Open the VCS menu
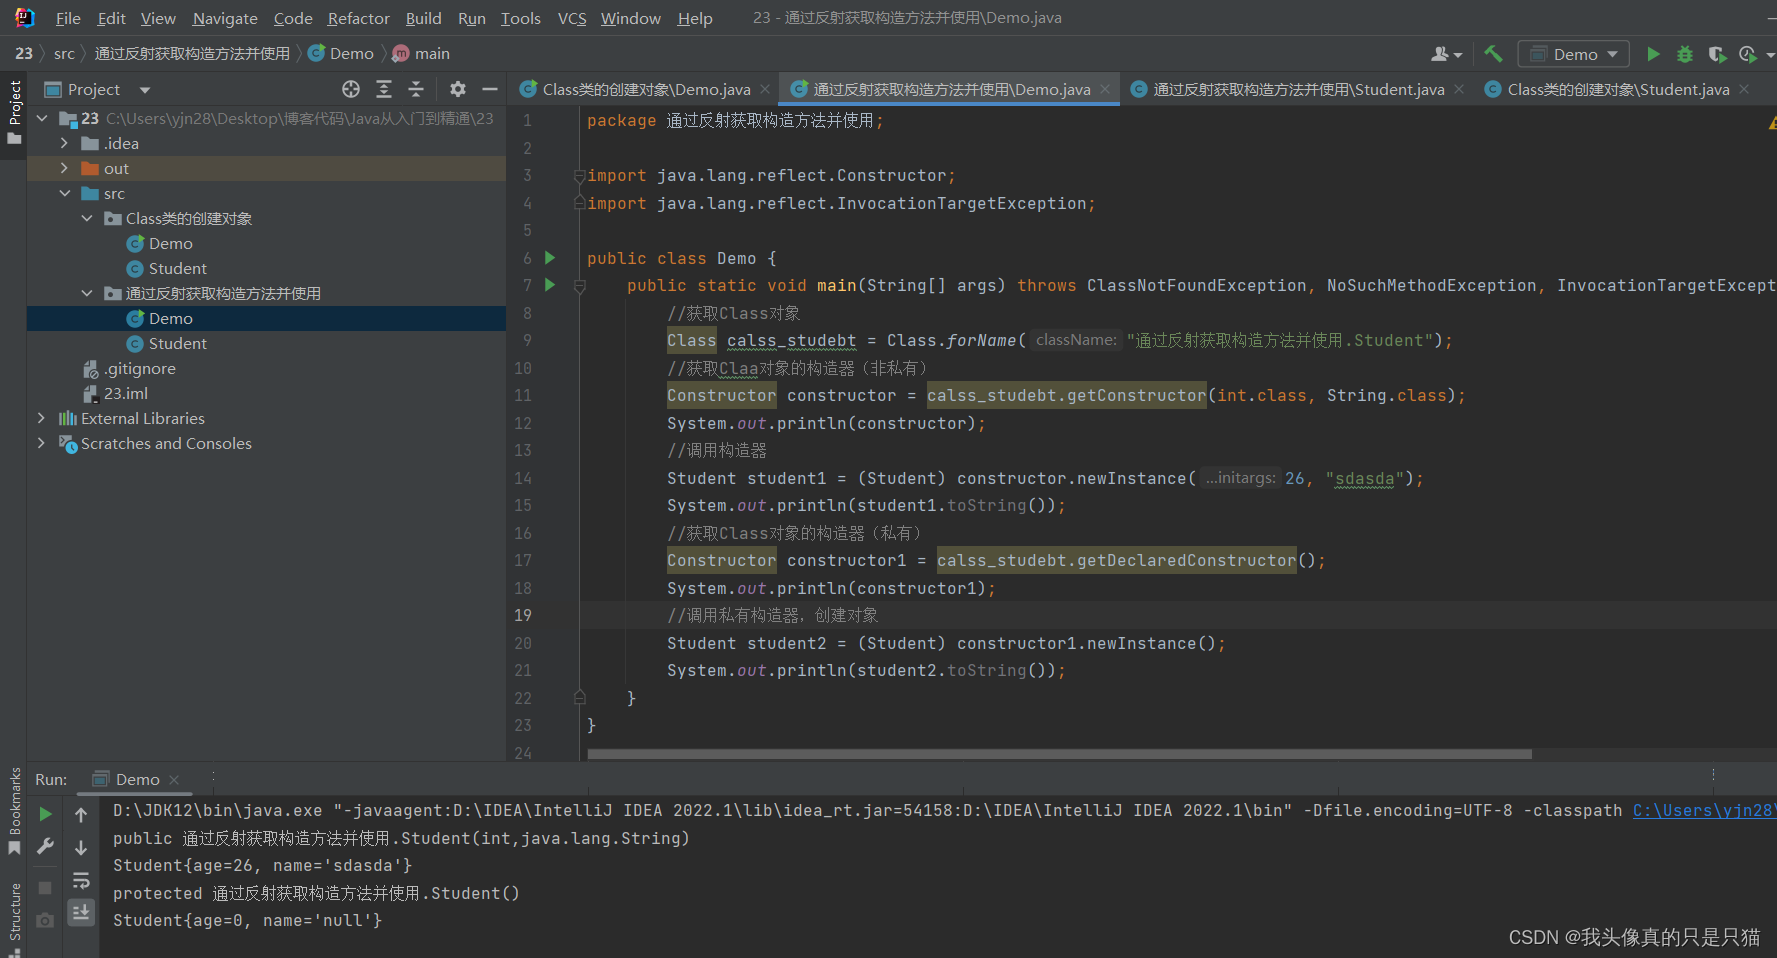The image size is (1777, 958). (x=572, y=18)
